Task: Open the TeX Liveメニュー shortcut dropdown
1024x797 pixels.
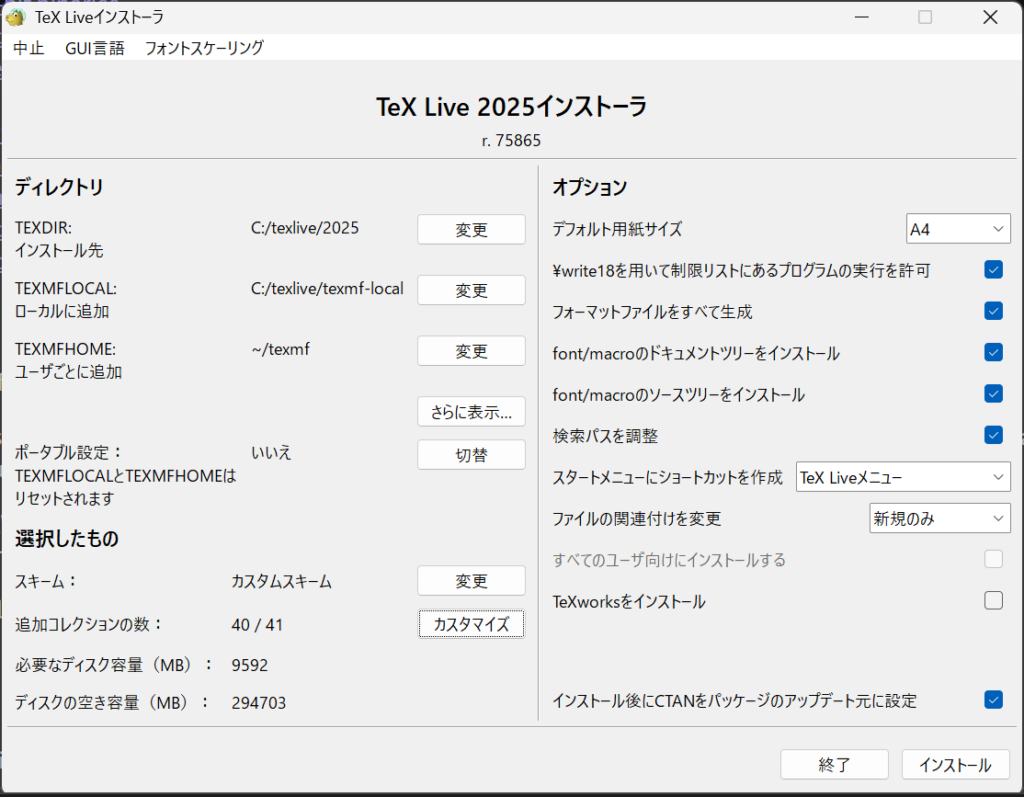Action: pyautogui.click(x=902, y=477)
